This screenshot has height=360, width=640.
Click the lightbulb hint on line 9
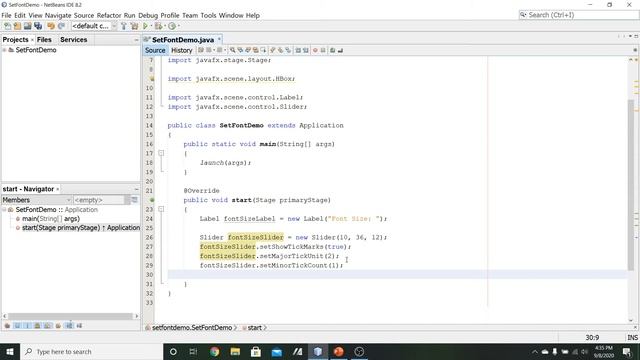point(151,78)
